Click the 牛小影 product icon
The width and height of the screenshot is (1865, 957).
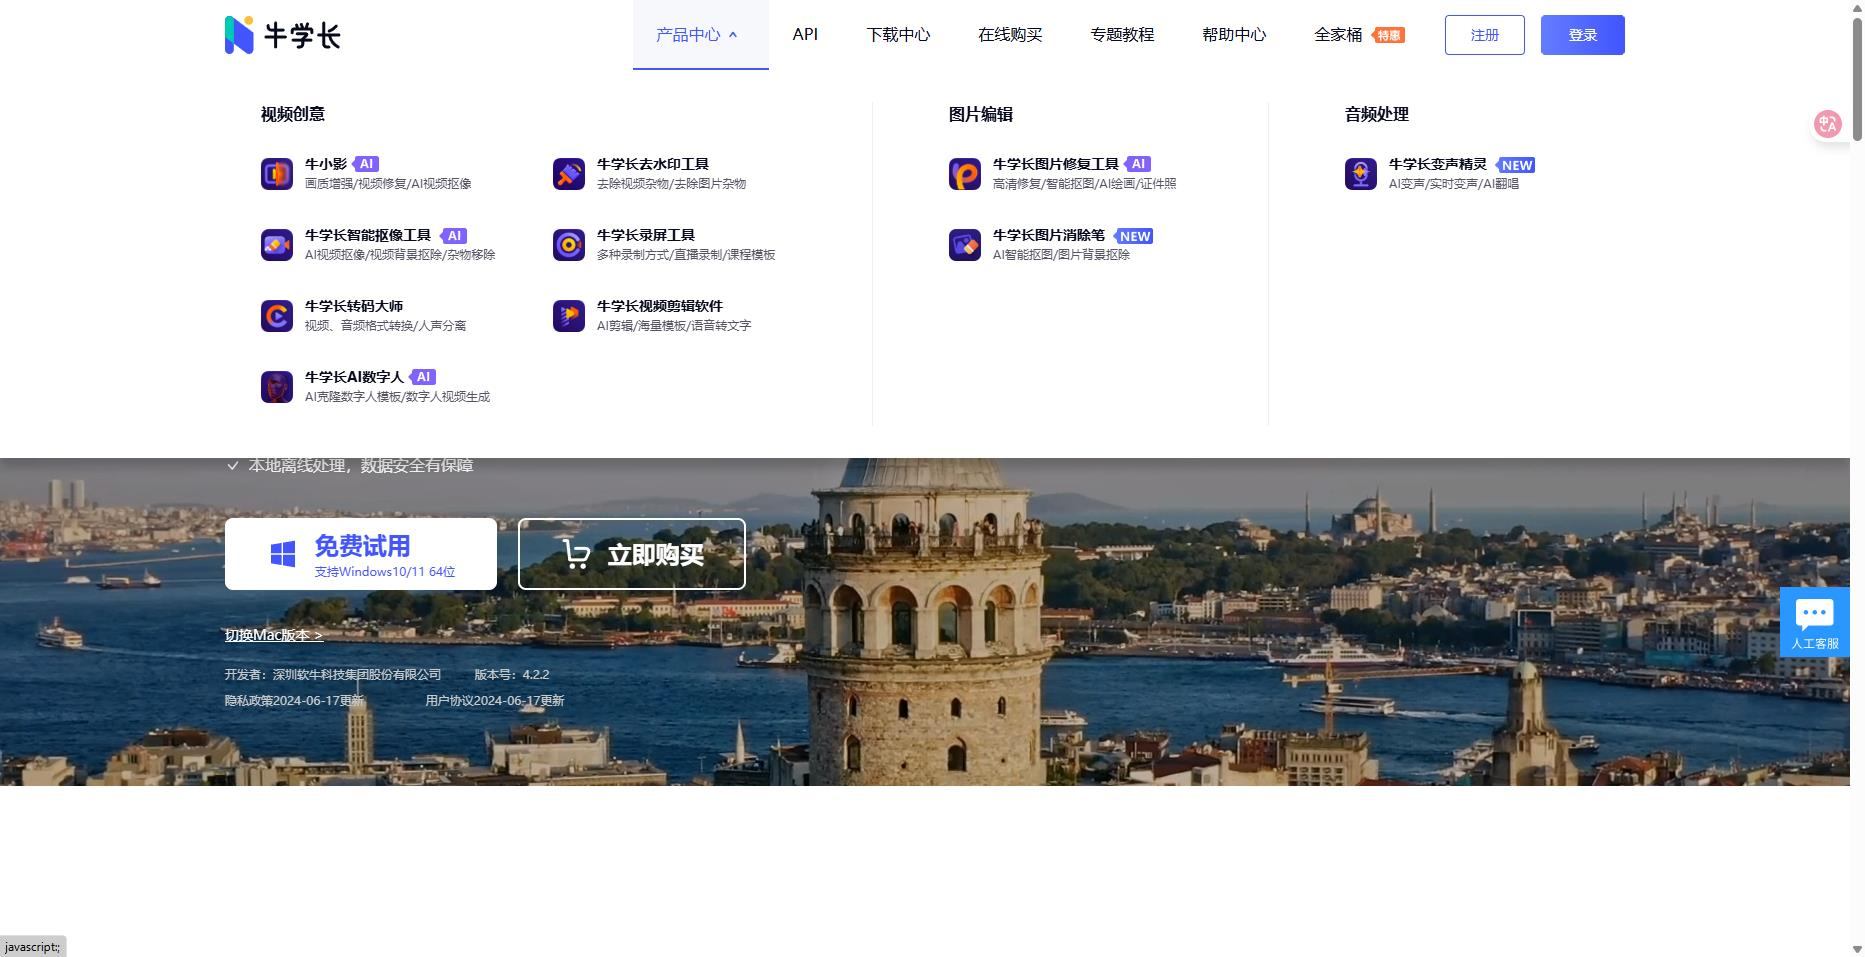pyautogui.click(x=276, y=174)
